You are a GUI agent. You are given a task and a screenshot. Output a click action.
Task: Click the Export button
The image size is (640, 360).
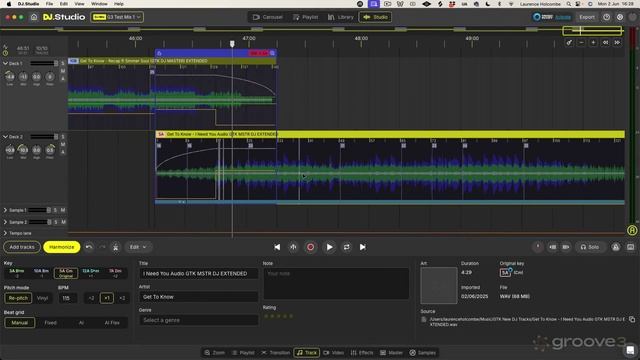(x=587, y=17)
